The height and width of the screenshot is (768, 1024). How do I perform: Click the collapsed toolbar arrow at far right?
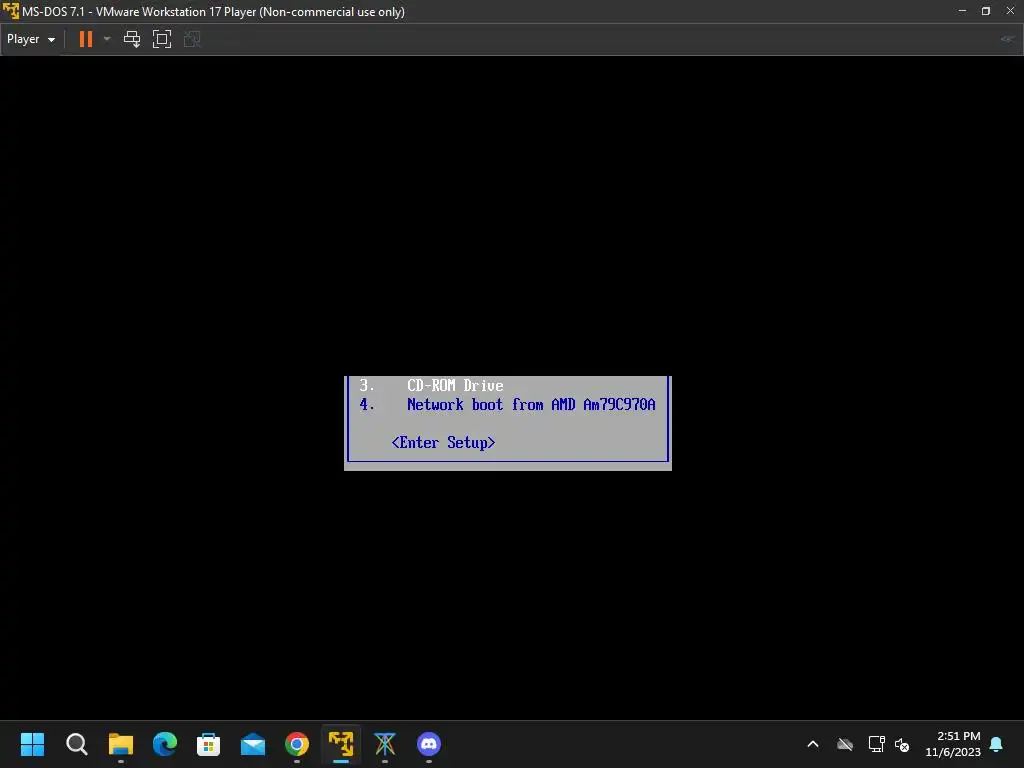[1008, 39]
